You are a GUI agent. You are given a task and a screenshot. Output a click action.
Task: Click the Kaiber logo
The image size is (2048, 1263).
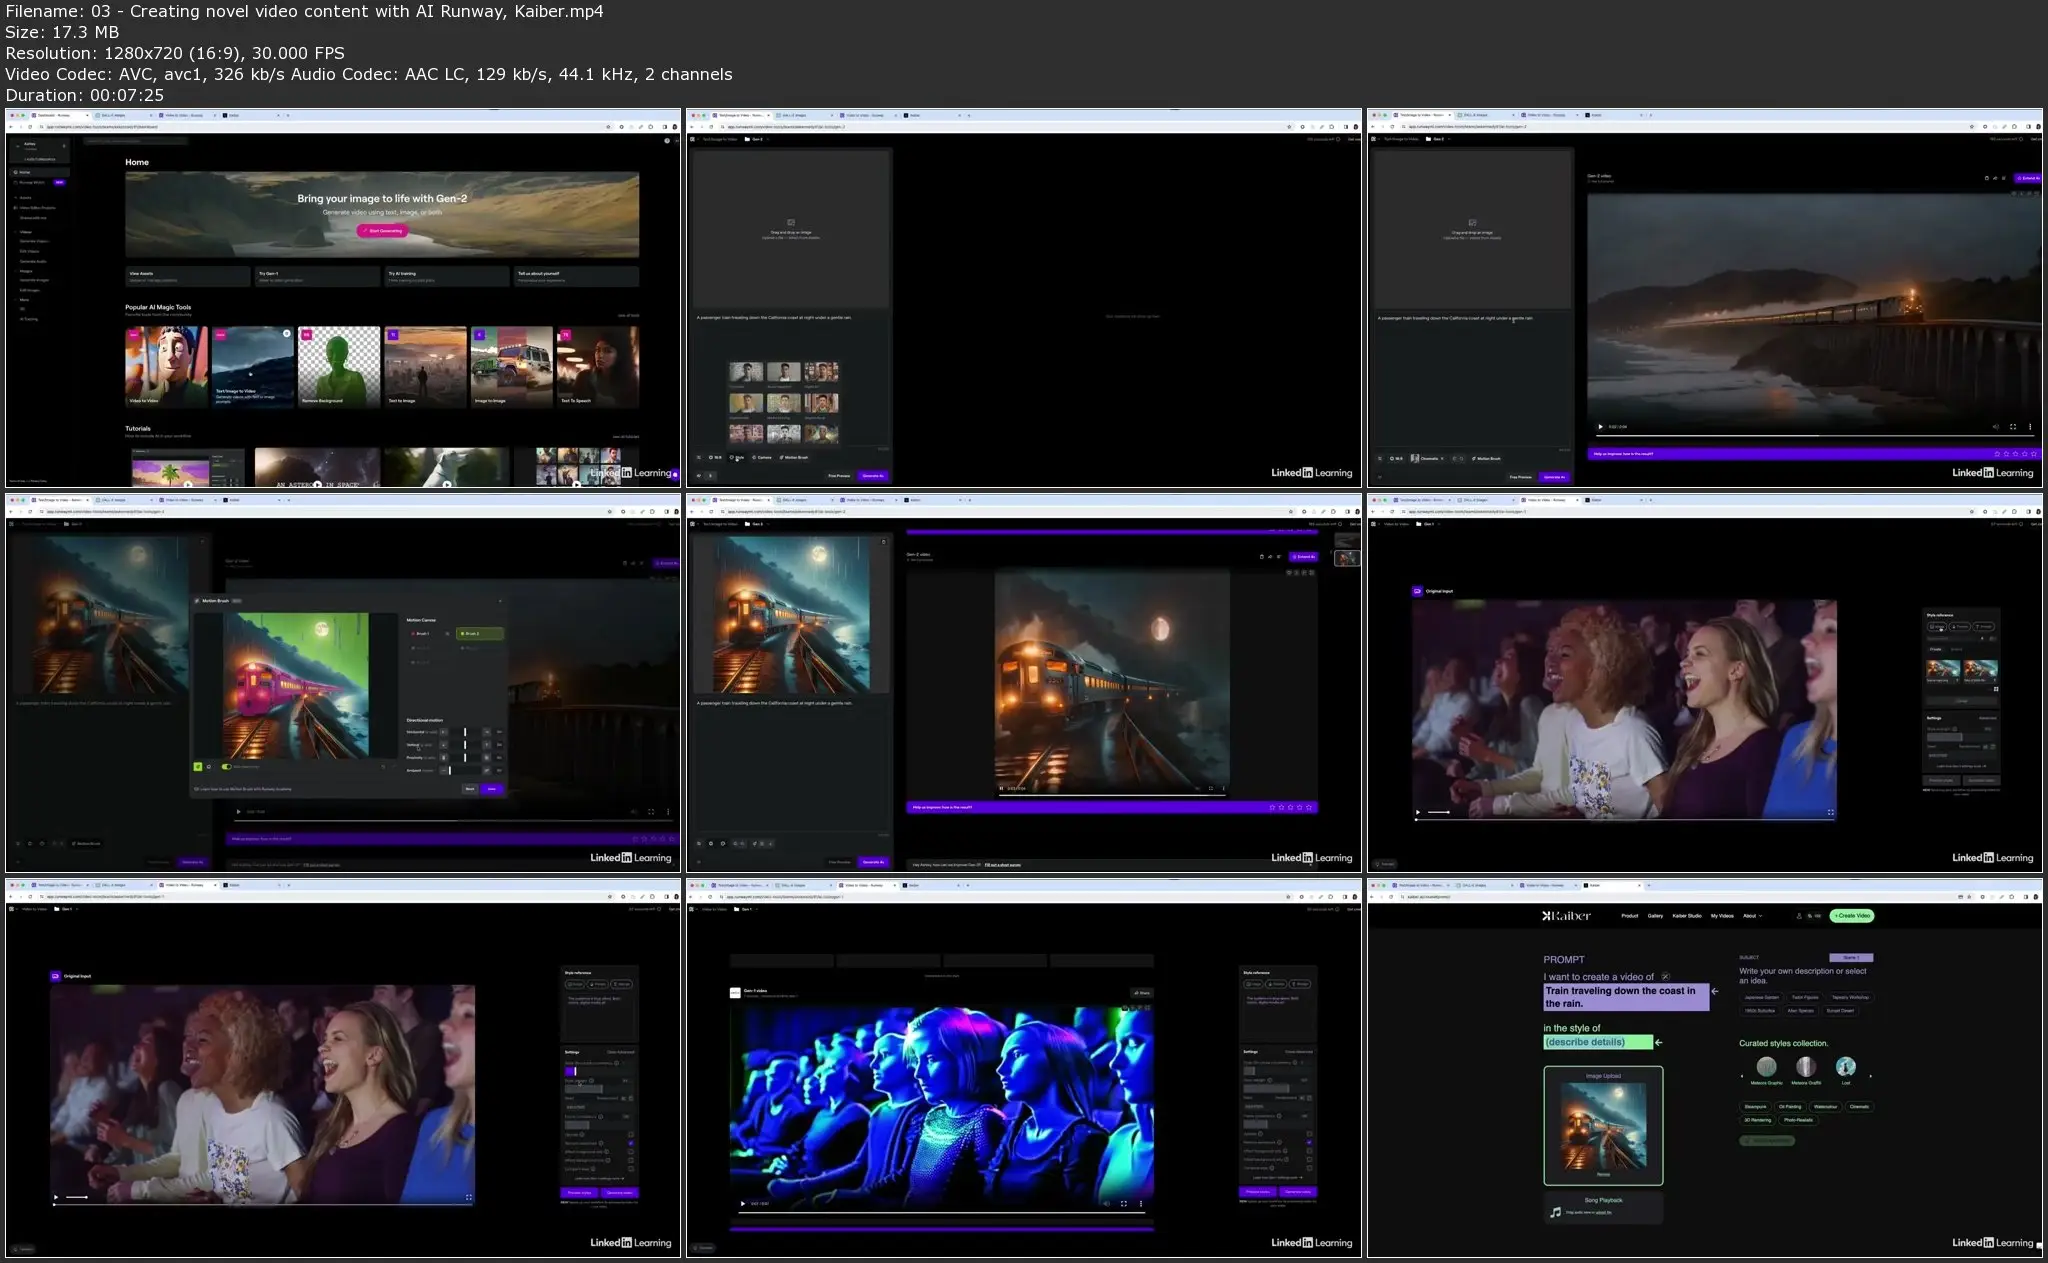pyautogui.click(x=1566, y=916)
